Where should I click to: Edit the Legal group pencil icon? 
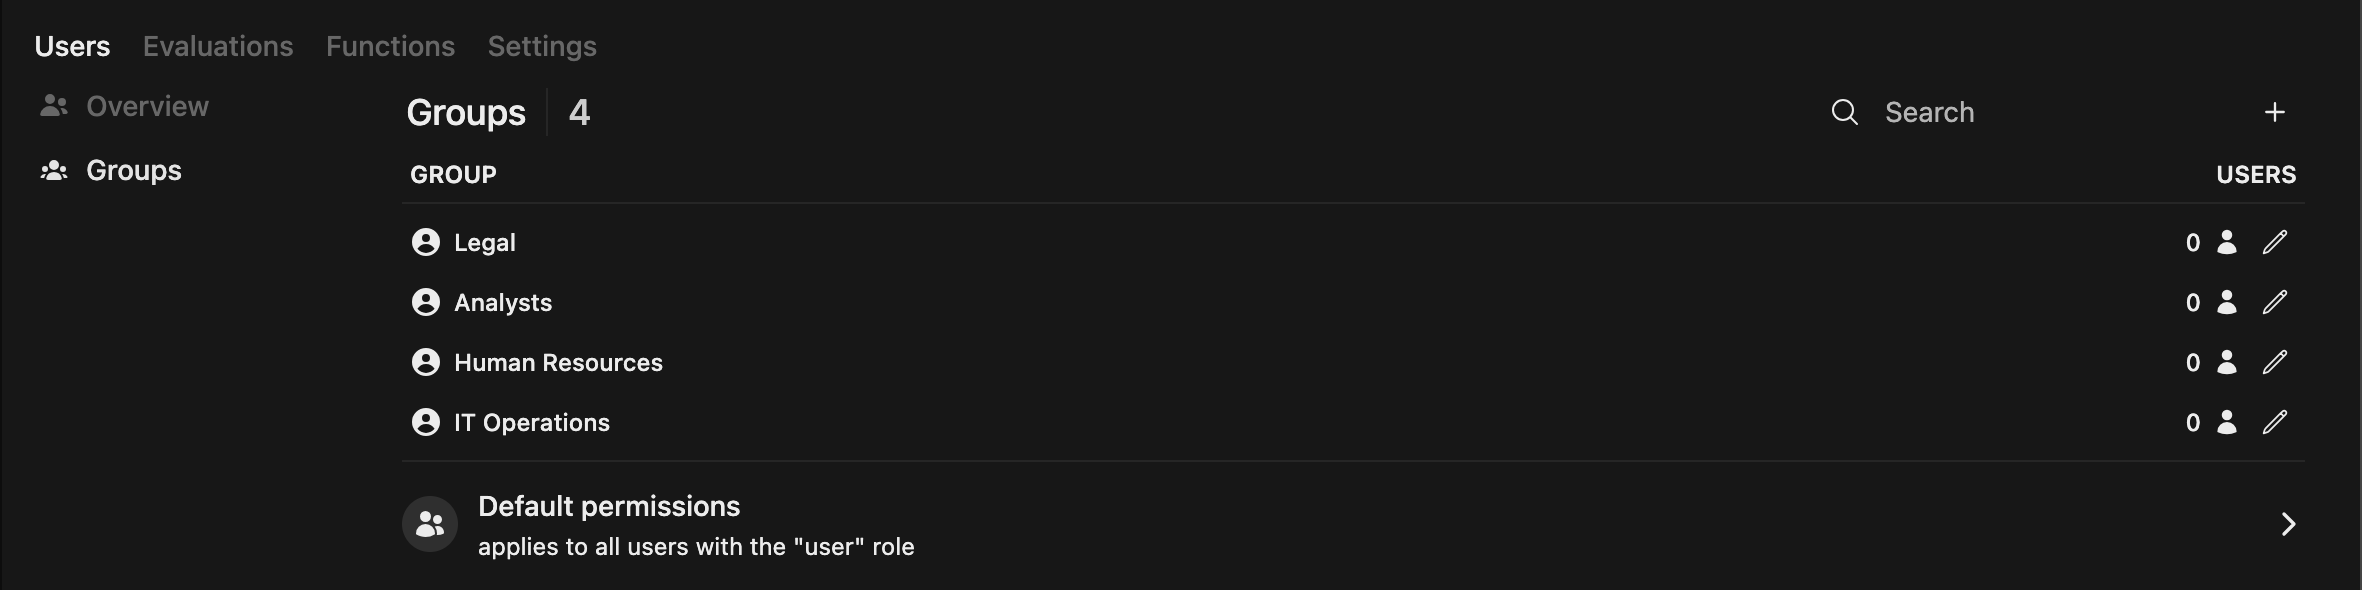(x=2275, y=242)
